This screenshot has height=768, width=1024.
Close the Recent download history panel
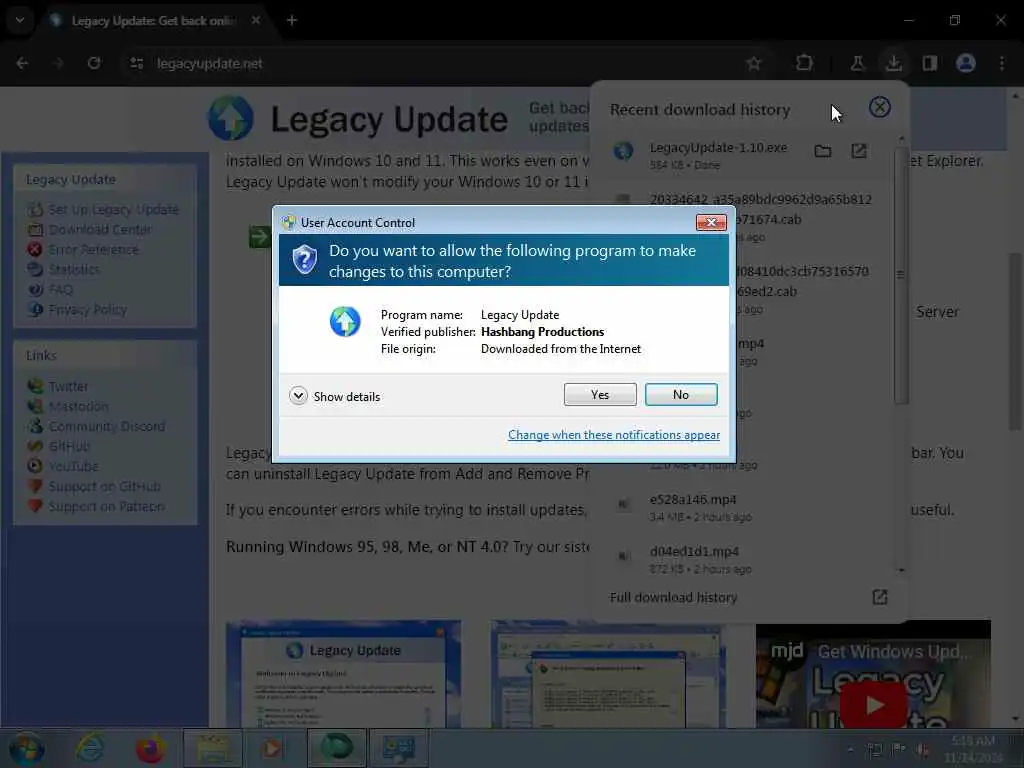[x=880, y=107]
